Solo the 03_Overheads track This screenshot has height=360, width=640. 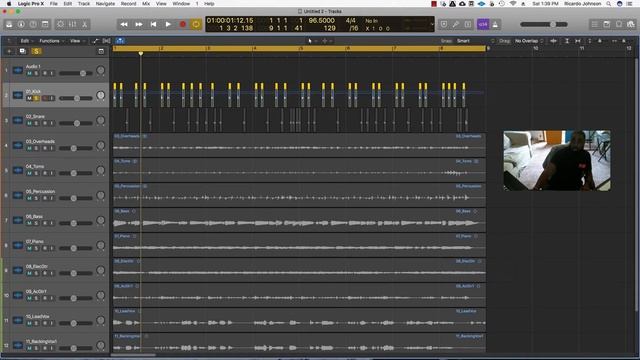(36, 148)
